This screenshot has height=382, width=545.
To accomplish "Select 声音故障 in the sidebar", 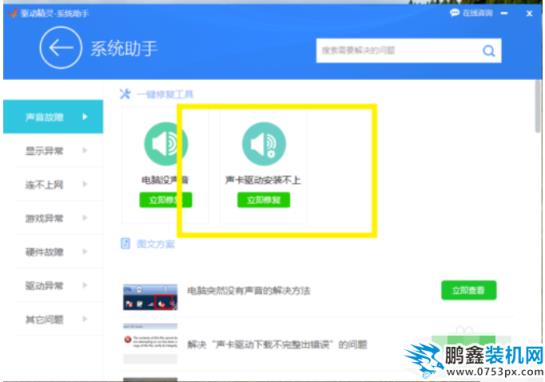I will (x=53, y=117).
